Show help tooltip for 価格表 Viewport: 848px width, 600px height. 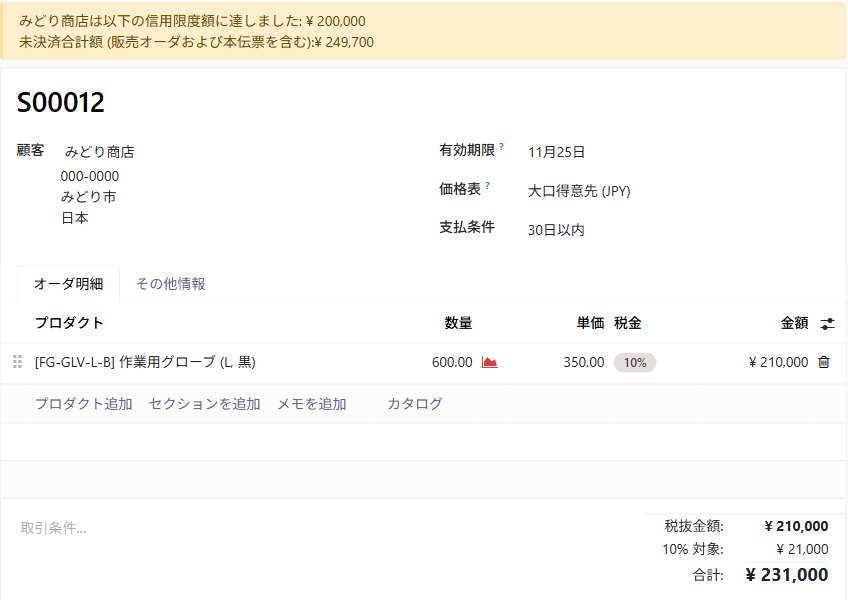(487, 186)
